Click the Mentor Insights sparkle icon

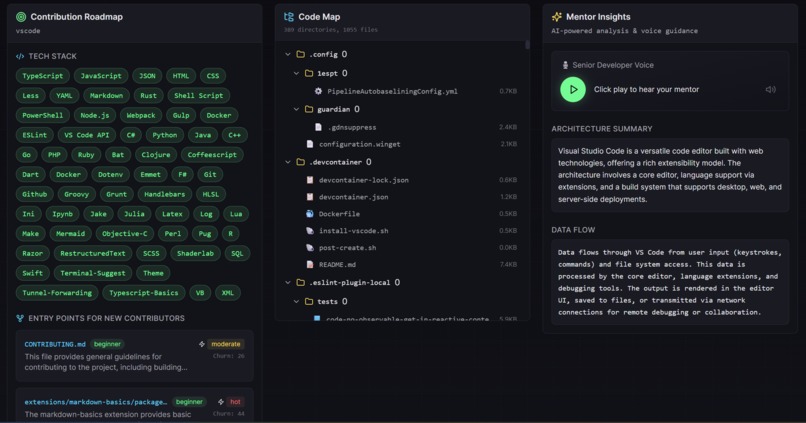[557, 17]
